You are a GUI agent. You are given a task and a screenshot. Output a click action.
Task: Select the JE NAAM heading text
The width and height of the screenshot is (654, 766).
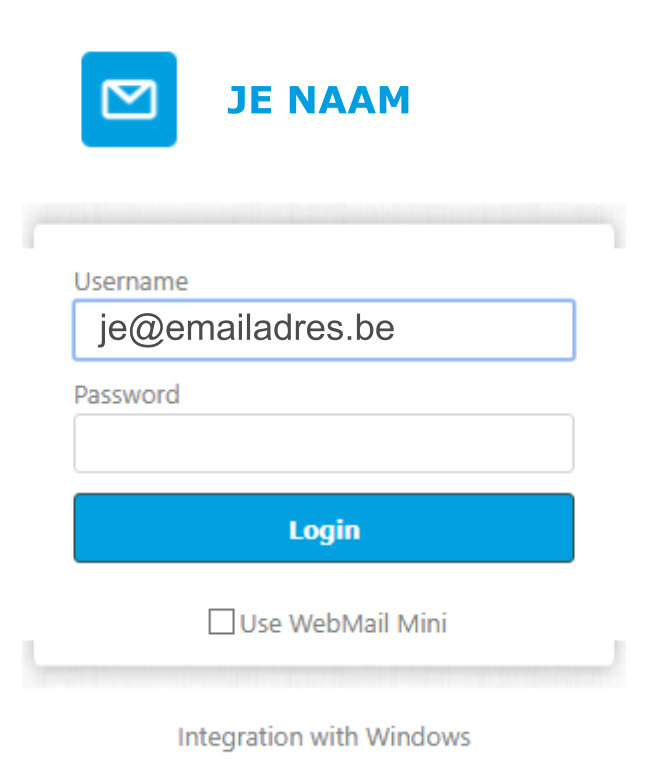point(318,100)
